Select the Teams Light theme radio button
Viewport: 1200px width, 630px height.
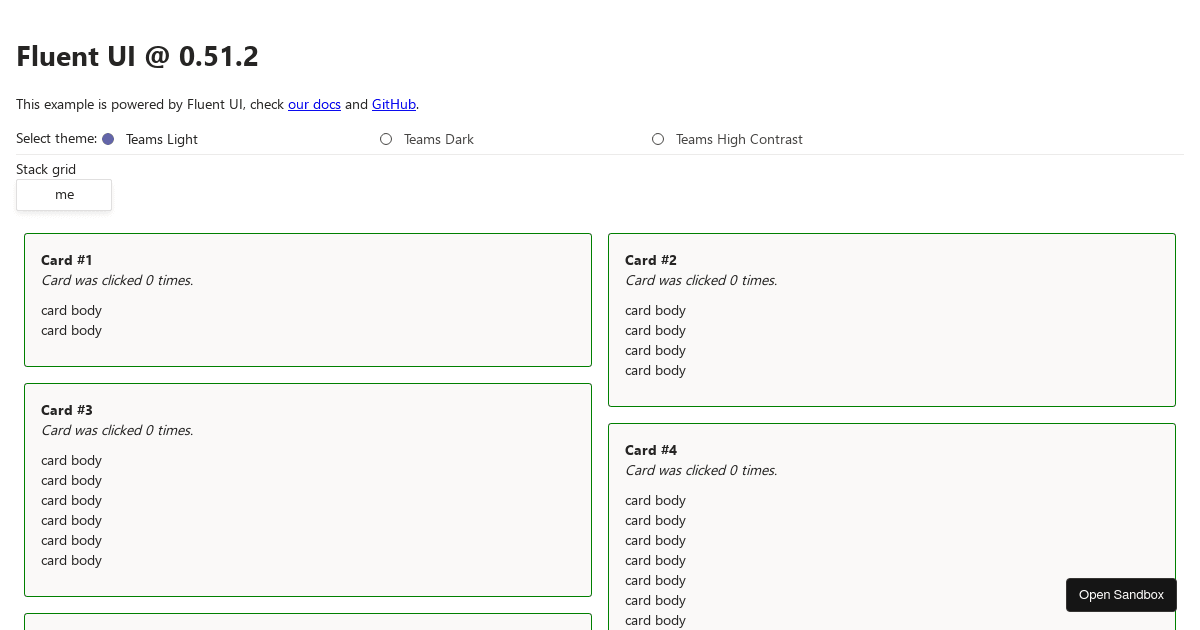[x=107, y=138]
